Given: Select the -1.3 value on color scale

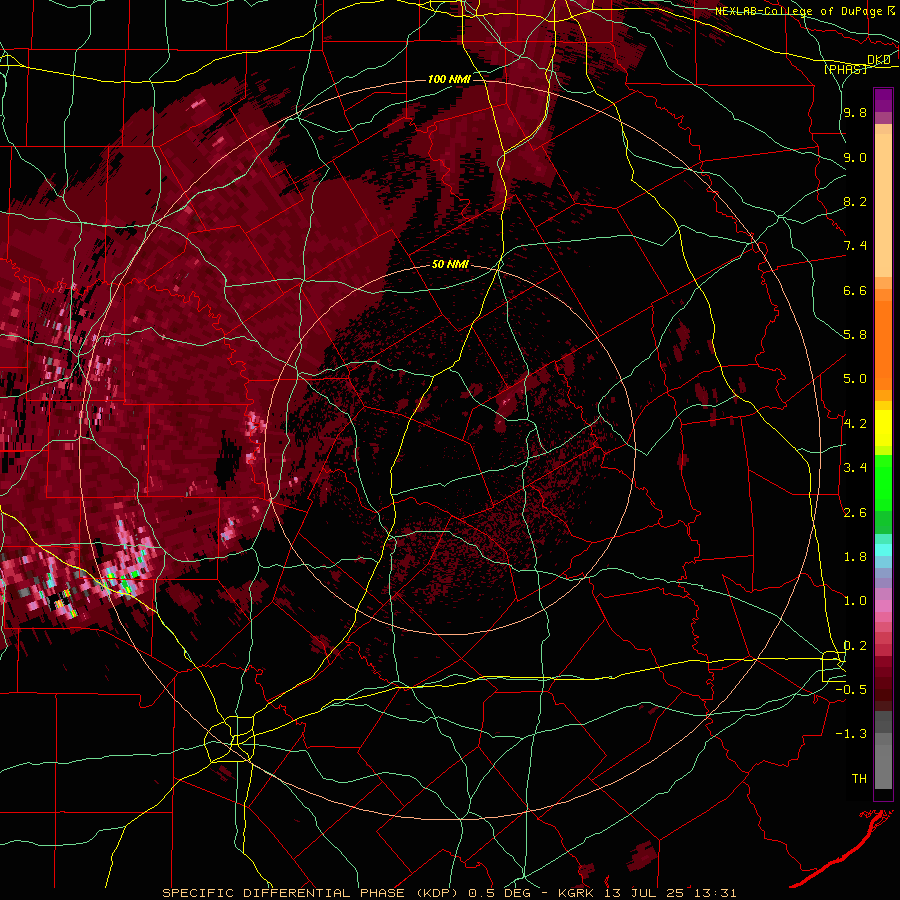Looking at the screenshot, I should point(851,734).
